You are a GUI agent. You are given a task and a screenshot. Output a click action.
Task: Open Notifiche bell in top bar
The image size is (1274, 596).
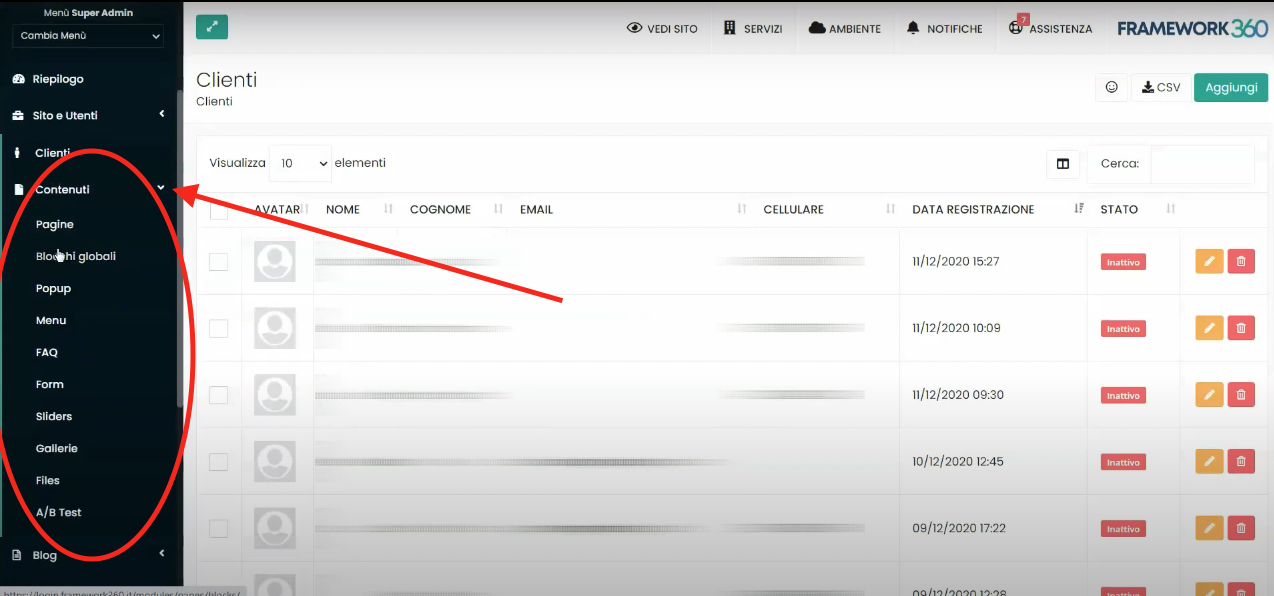click(944, 29)
